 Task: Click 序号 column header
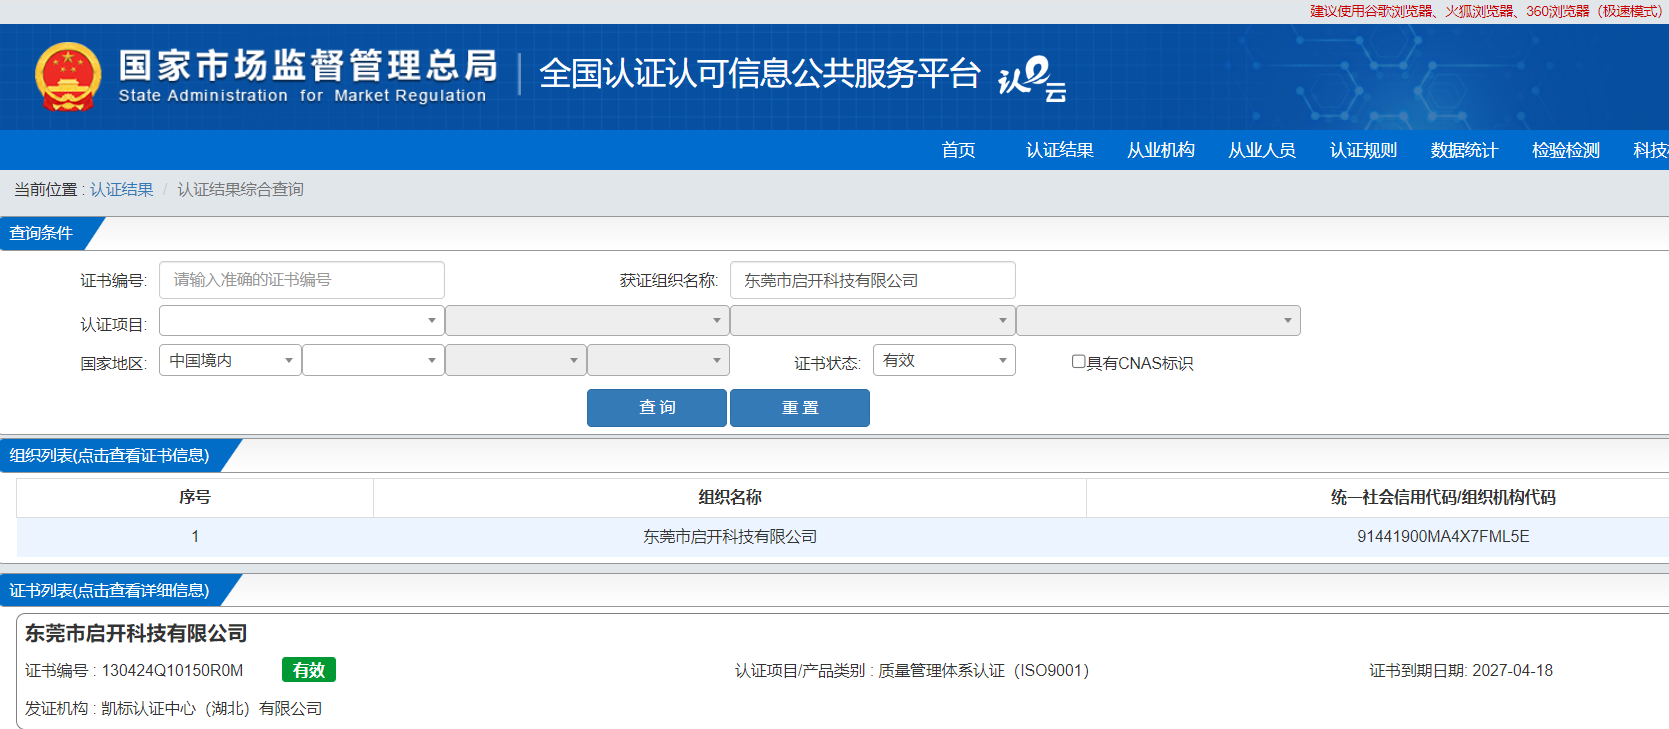(195, 497)
